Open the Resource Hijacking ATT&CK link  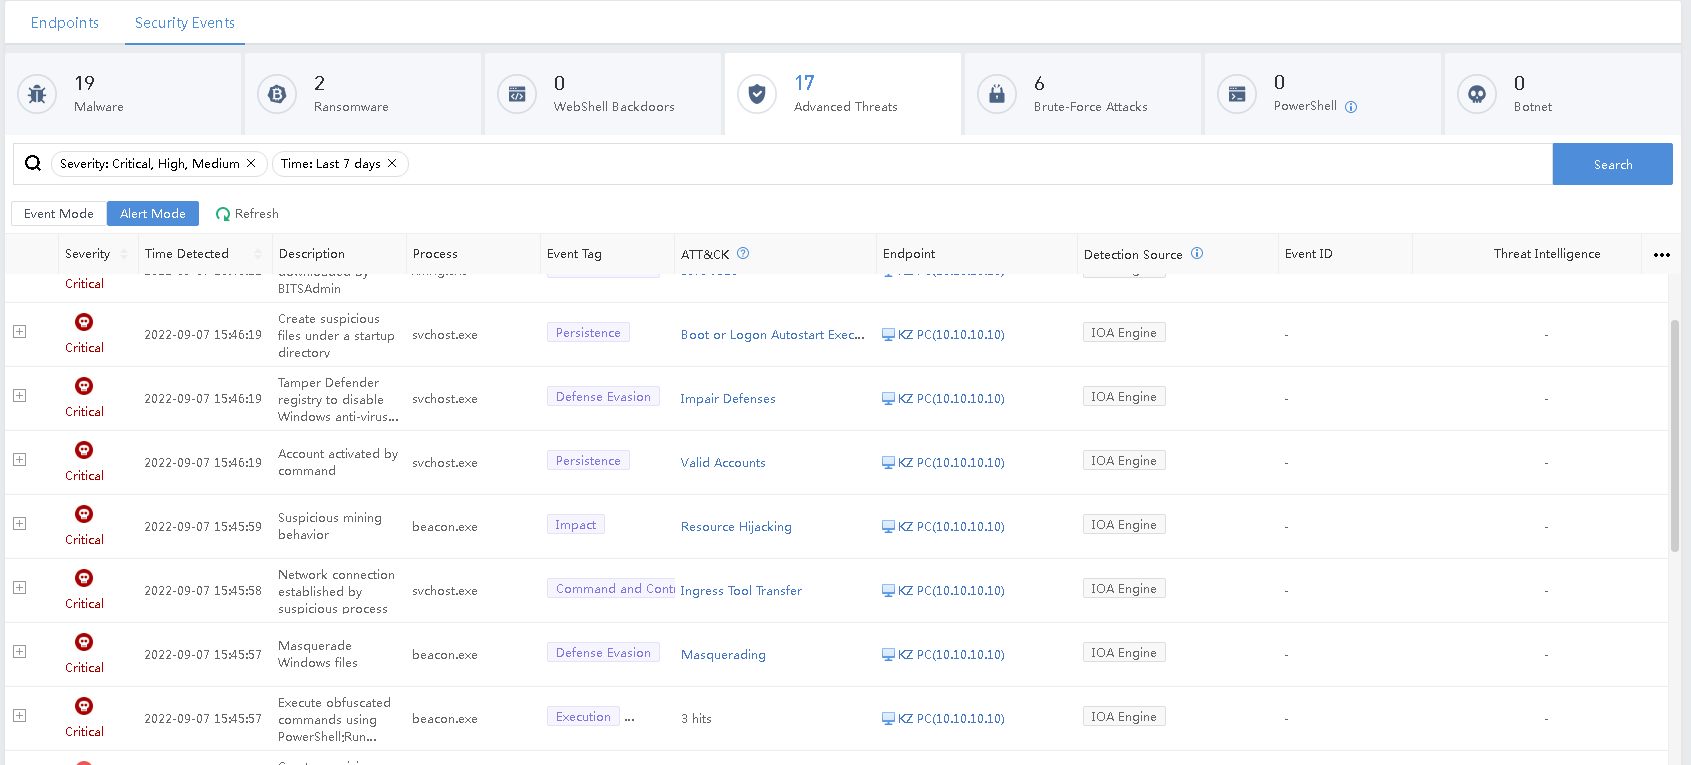coord(736,527)
